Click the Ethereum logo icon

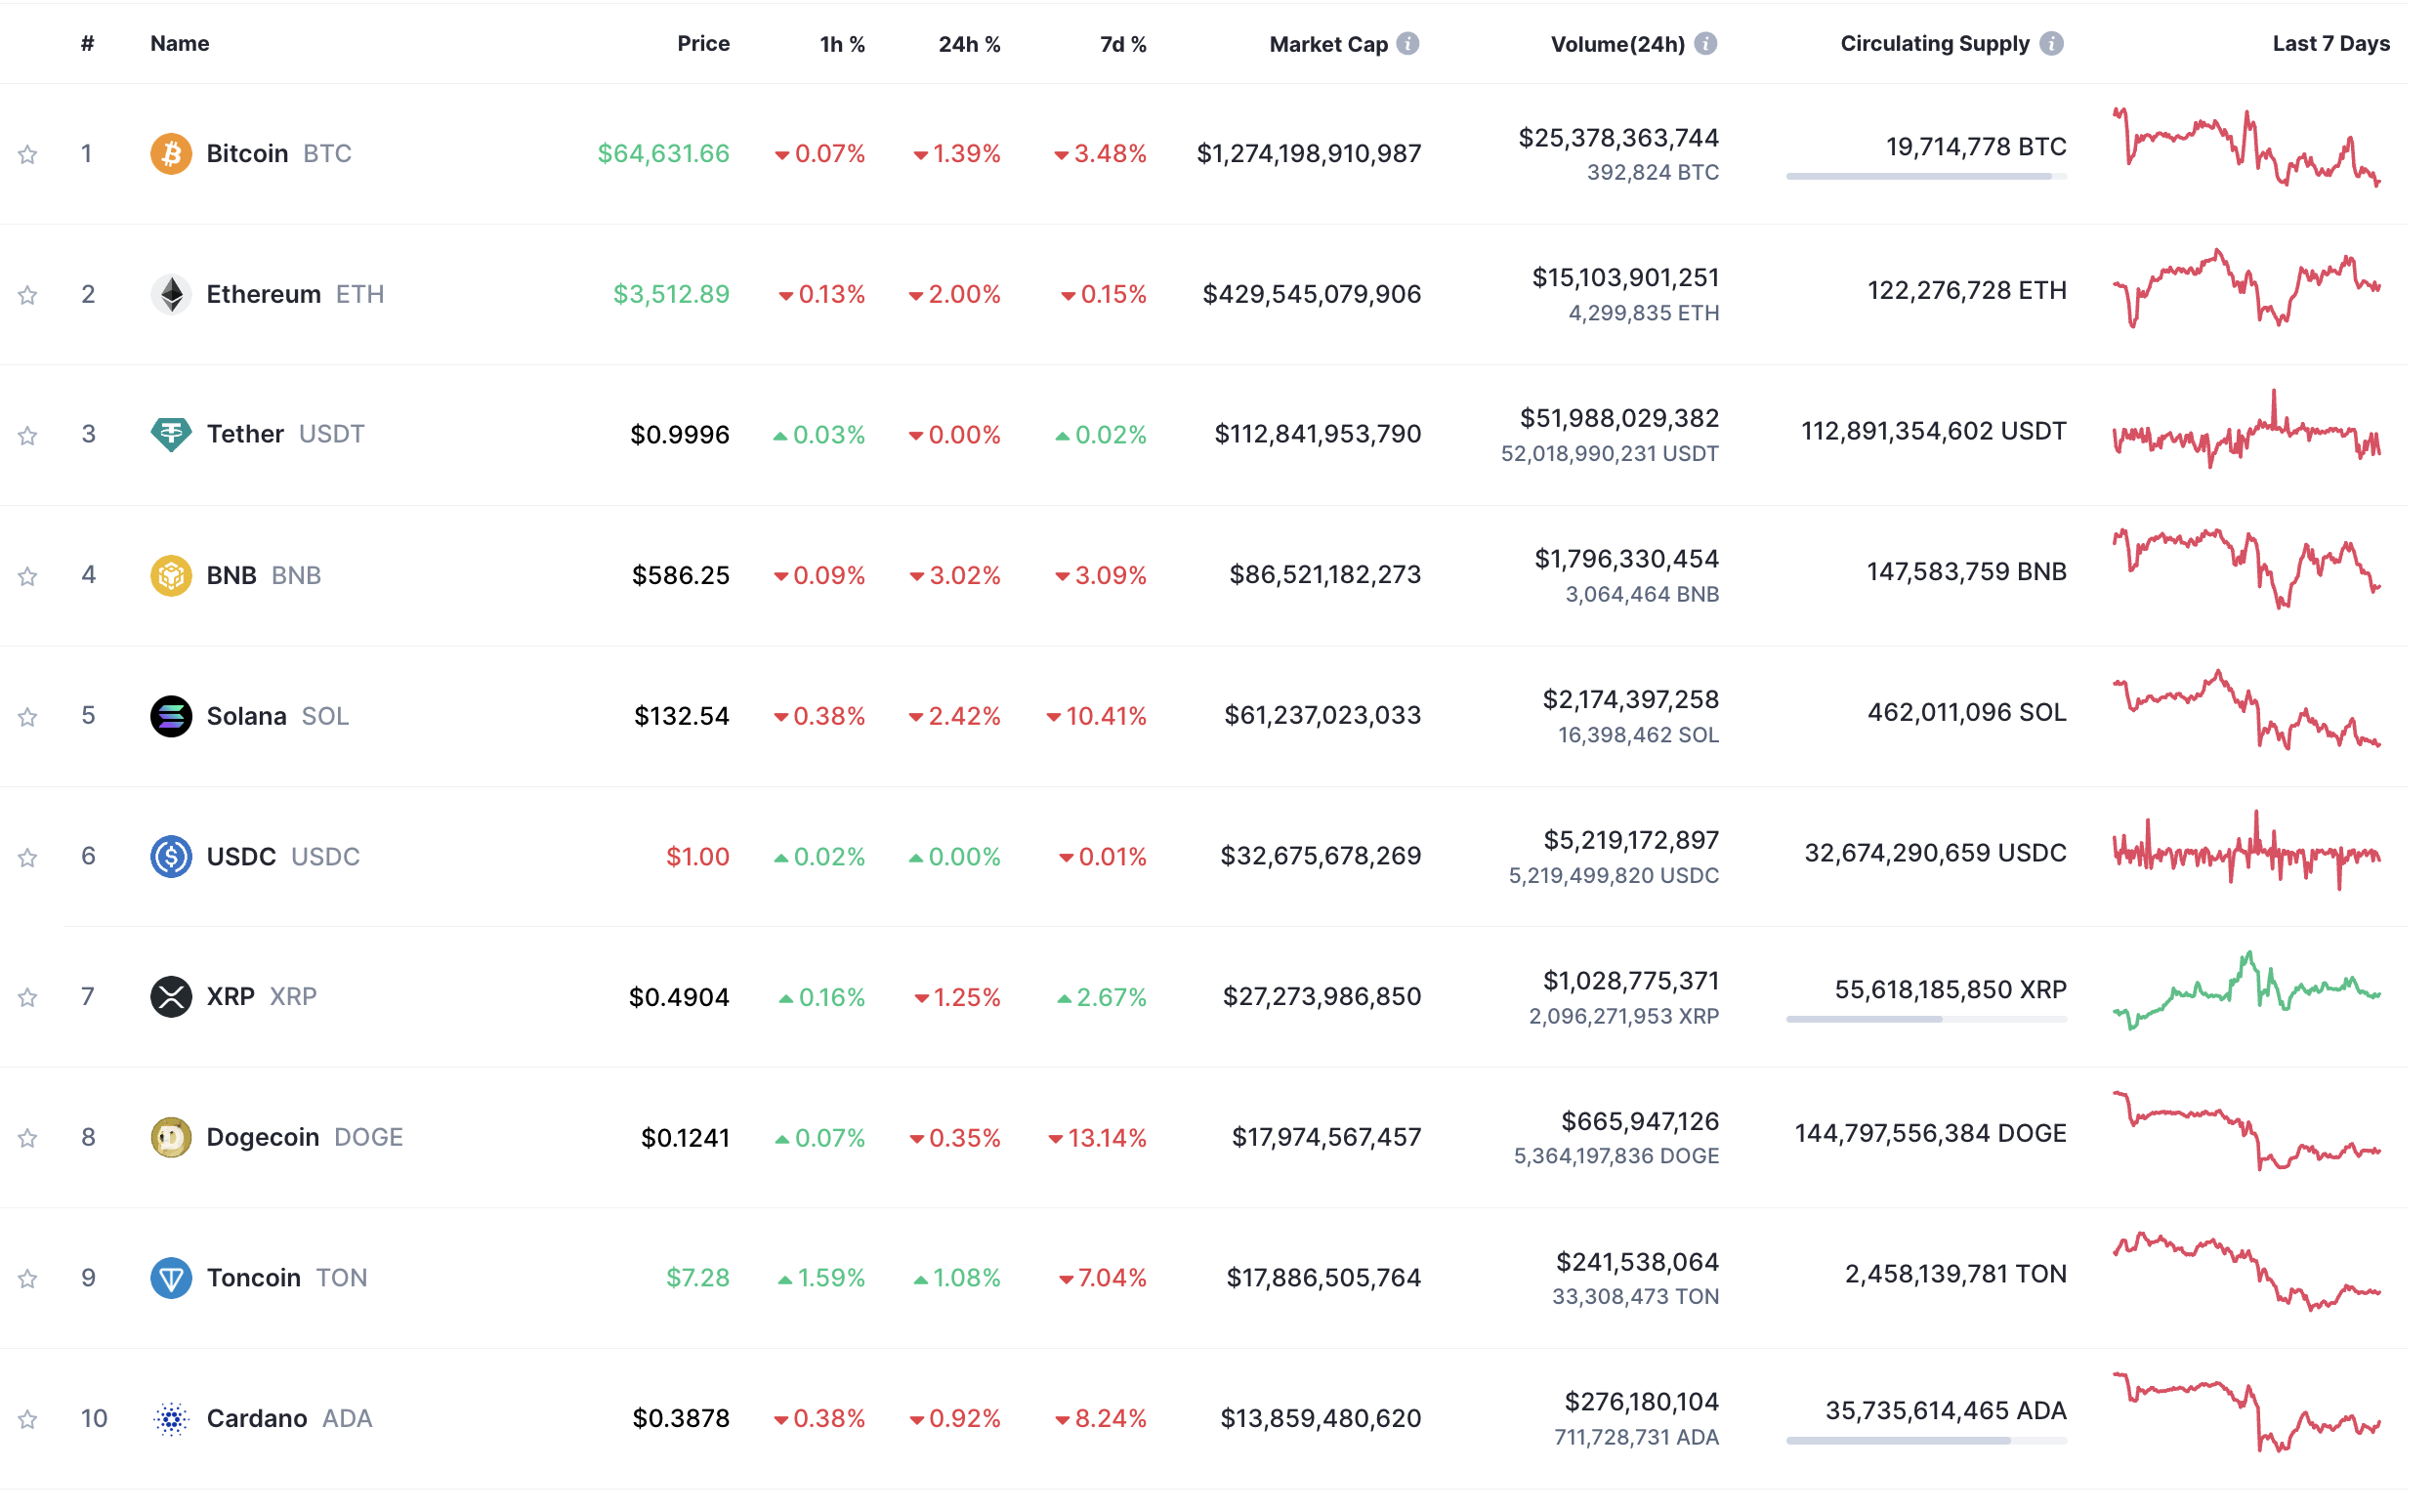point(171,295)
